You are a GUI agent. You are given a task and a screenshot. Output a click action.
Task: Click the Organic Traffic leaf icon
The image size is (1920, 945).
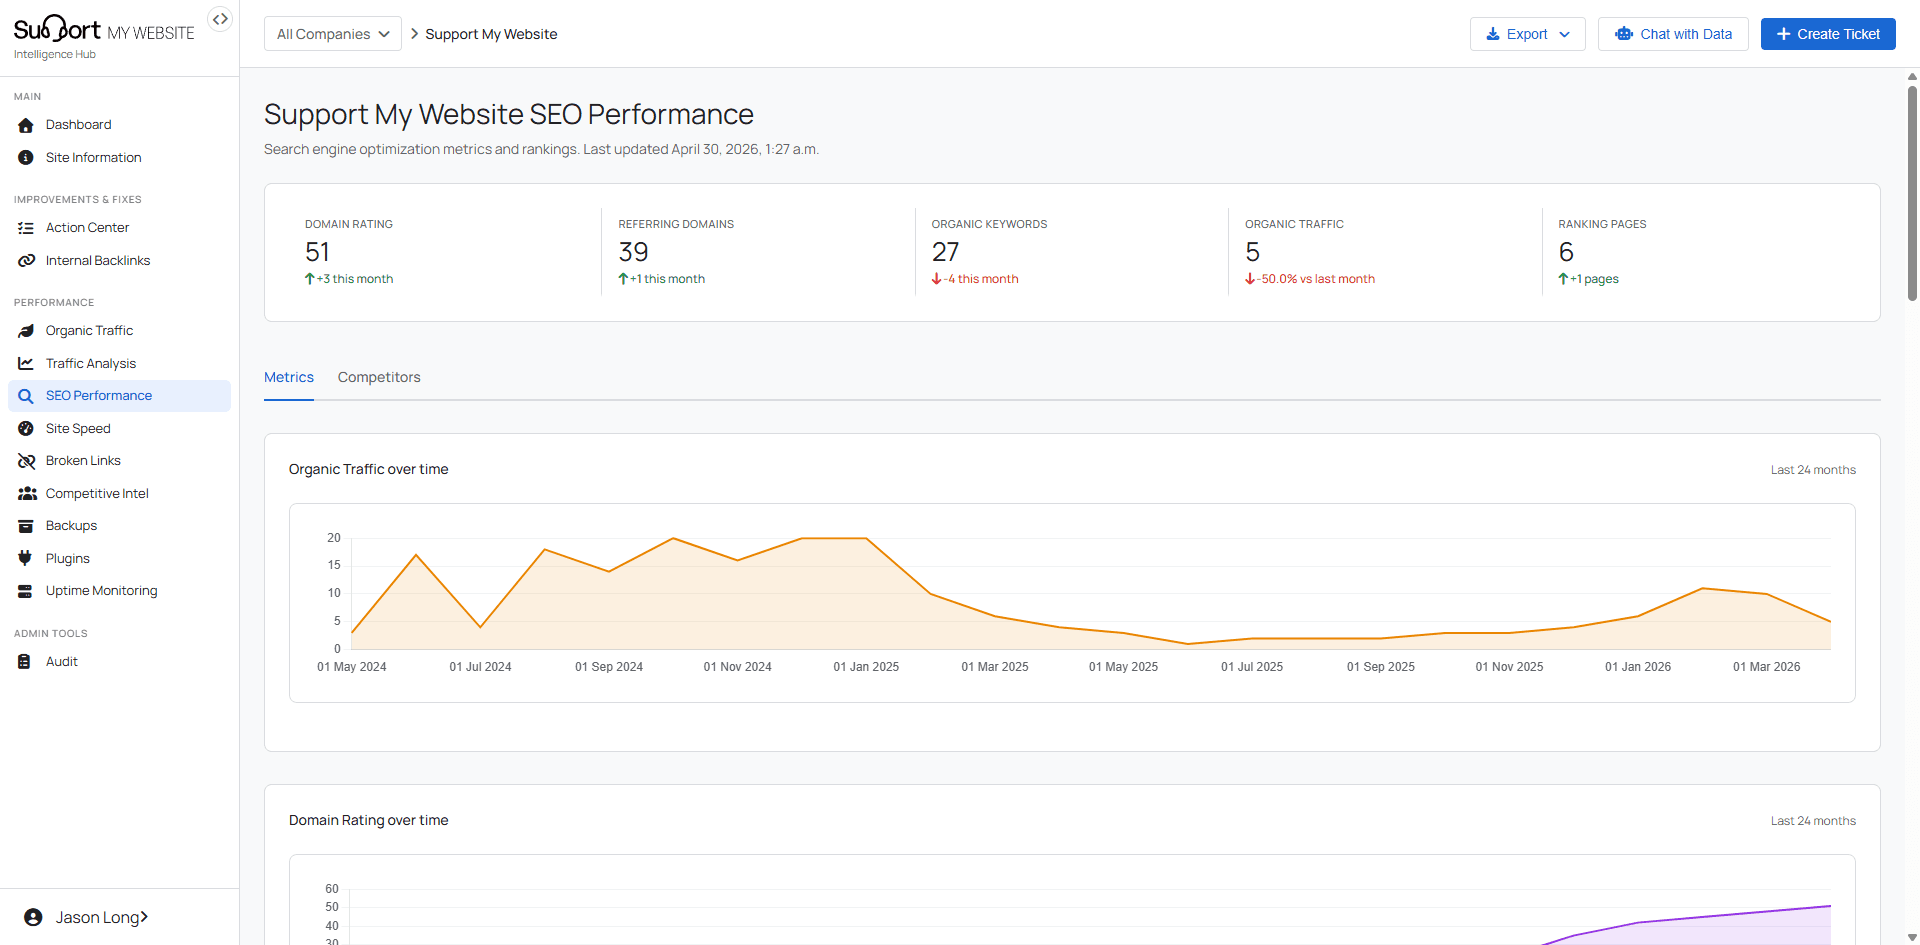click(x=26, y=331)
